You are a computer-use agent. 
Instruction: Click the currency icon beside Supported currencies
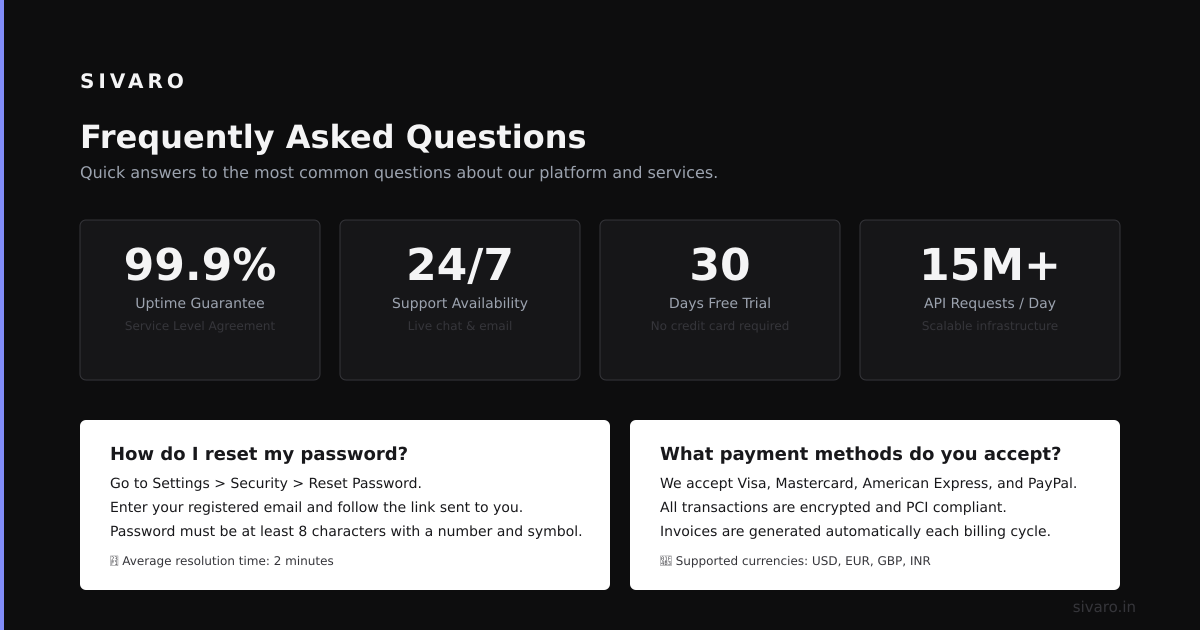[x=666, y=561]
